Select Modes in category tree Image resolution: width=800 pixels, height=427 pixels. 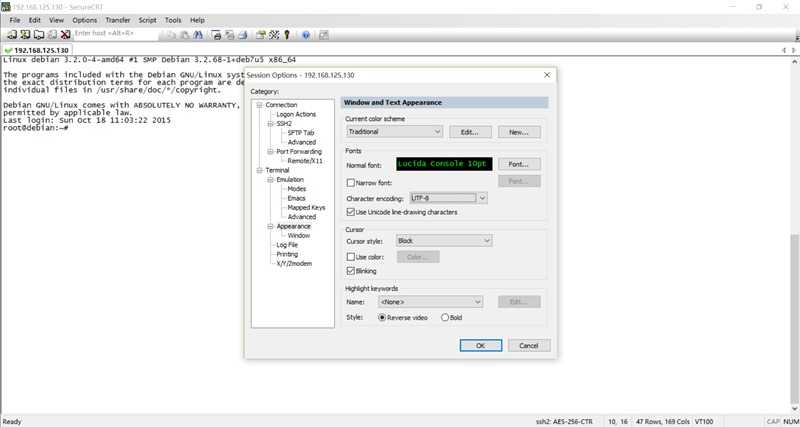297,189
